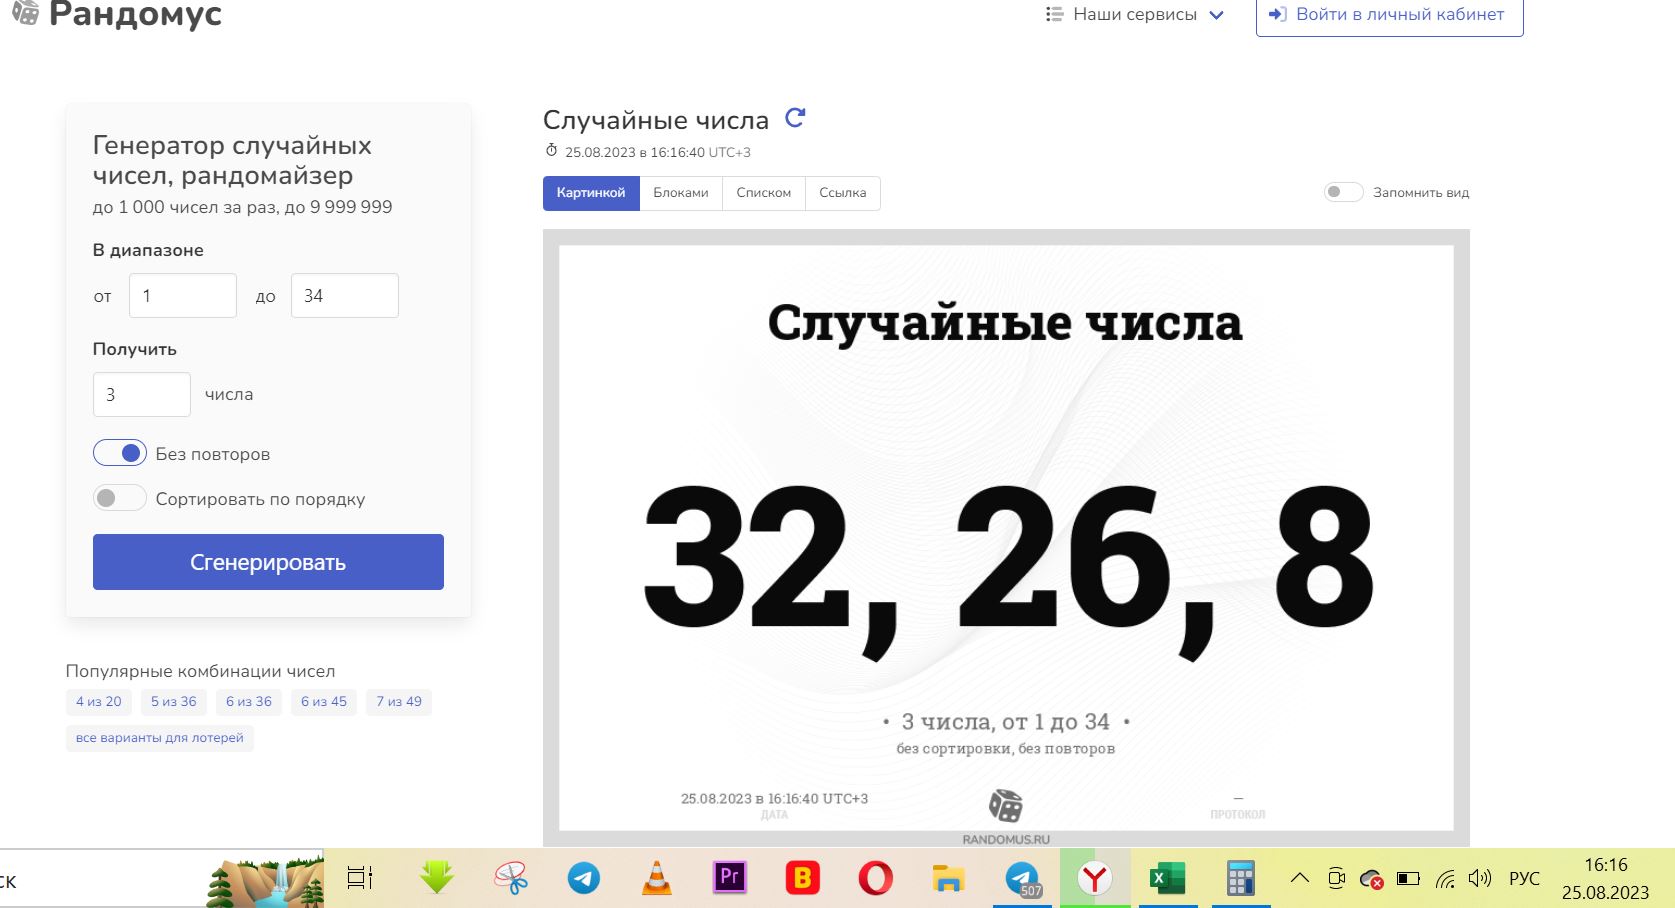Open все варианты для лотерей link

pyautogui.click(x=160, y=738)
